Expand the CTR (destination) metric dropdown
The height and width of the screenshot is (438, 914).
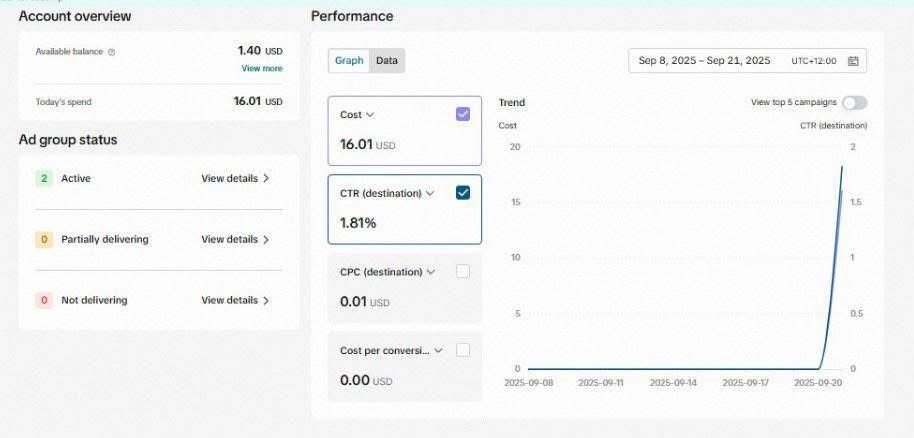pyautogui.click(x=430, y=193)
